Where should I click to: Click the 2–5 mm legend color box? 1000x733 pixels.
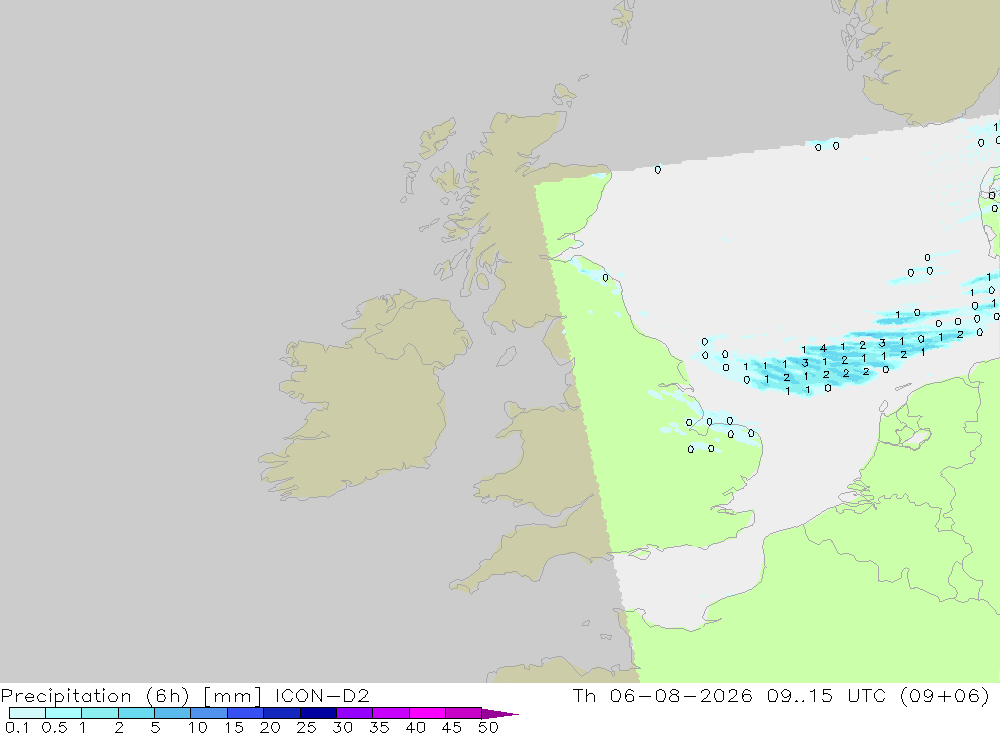(136, 713)
